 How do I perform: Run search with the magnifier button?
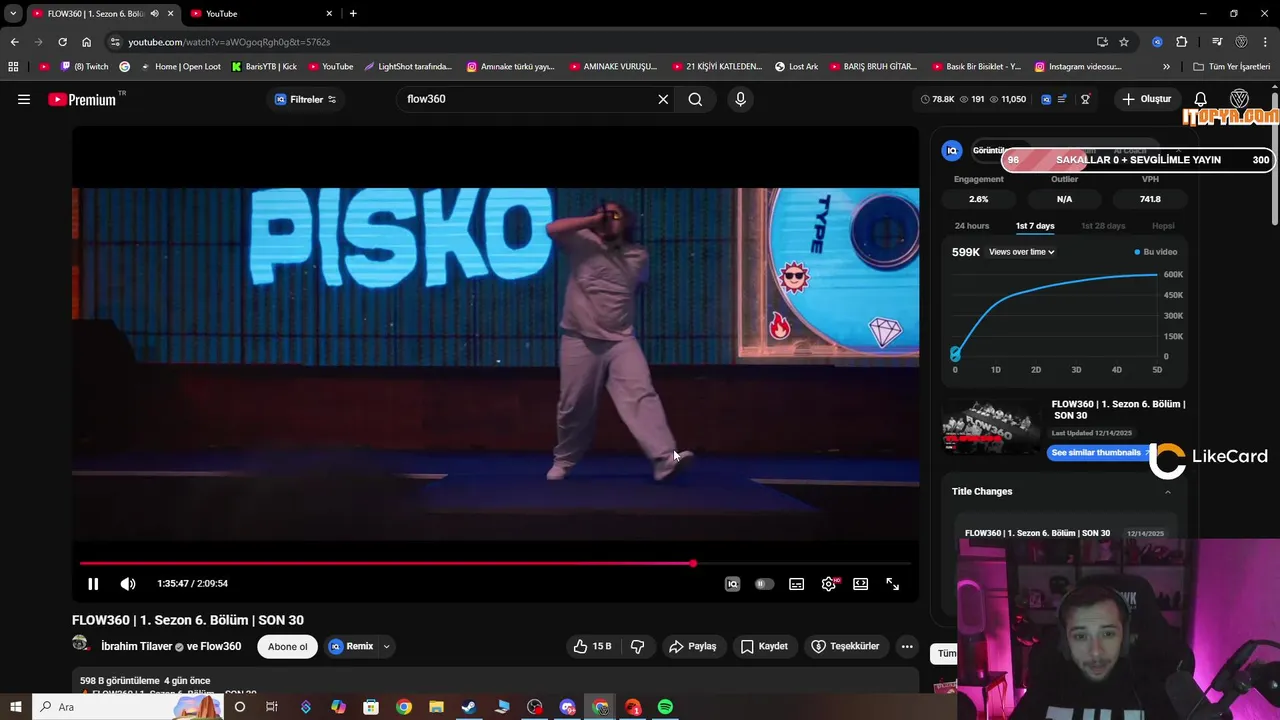point(695,99)
